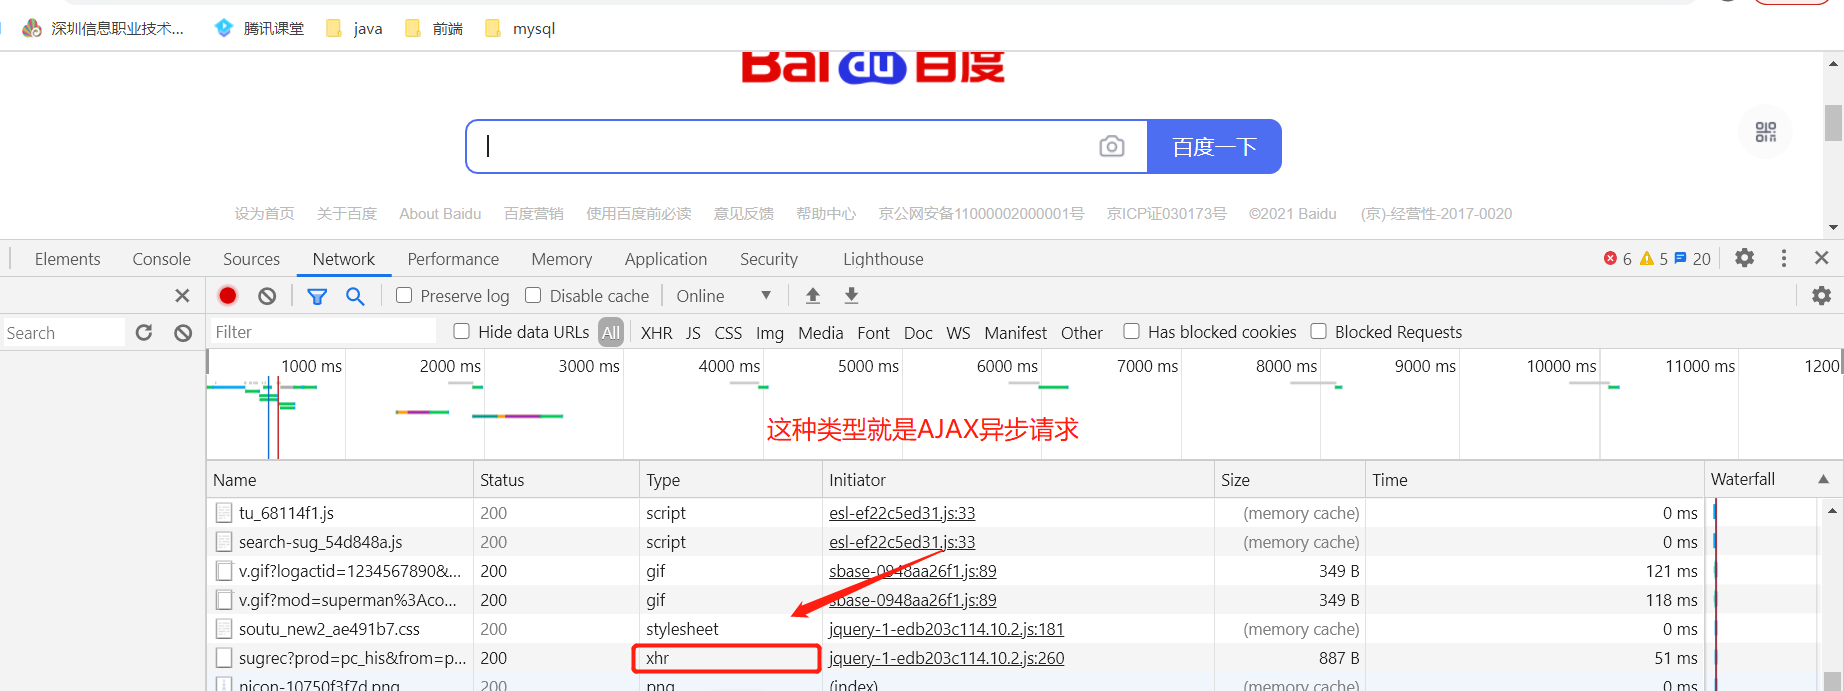Toggle the network filter funnel icon
Screen dimensions: 1844x691
click(x=317, y=296)
